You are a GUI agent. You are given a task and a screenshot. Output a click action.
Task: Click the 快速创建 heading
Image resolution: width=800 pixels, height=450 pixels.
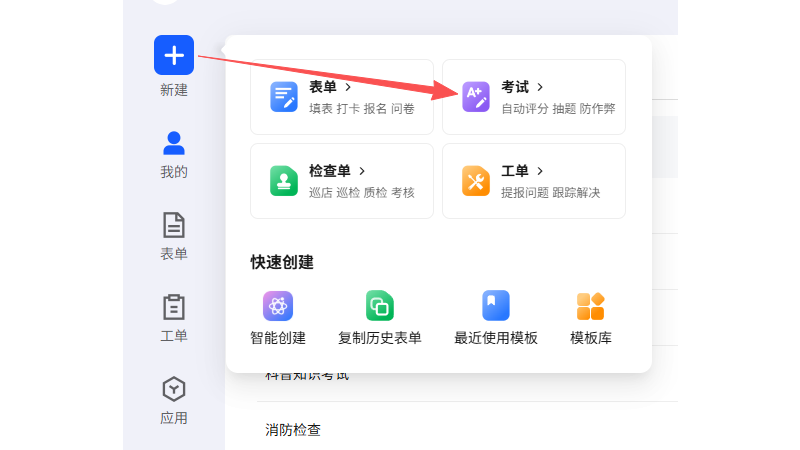coord(282,262)
